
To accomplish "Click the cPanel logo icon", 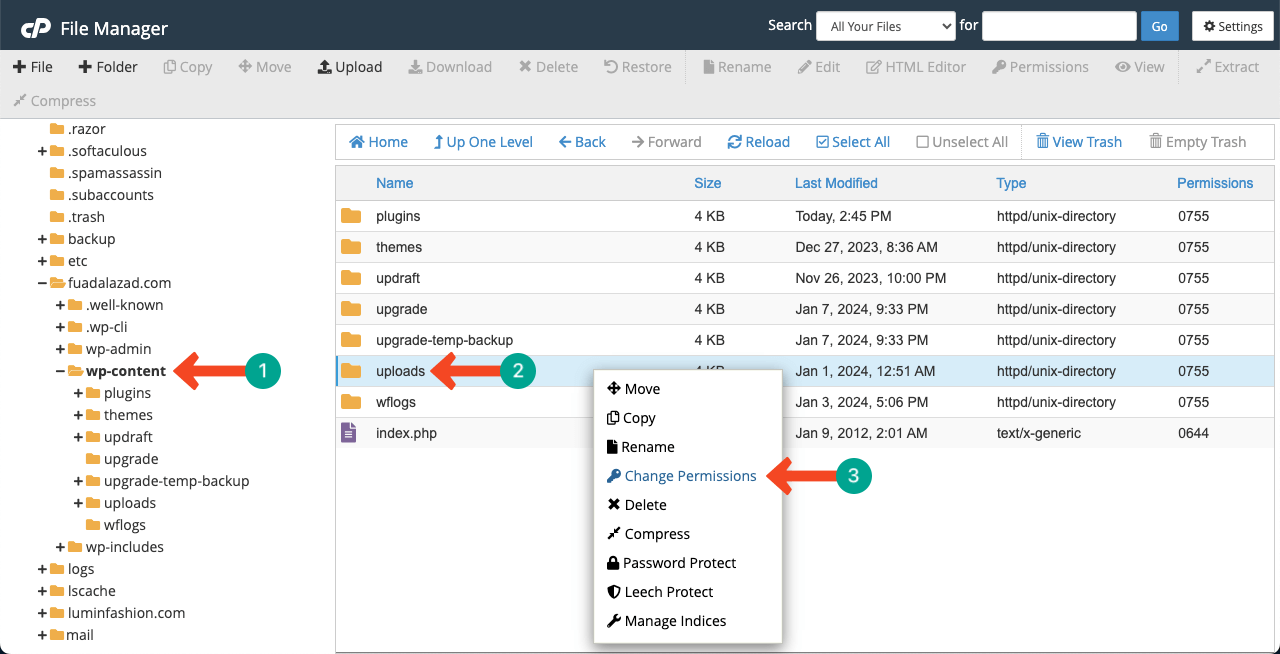I will [x=37, y=27].
